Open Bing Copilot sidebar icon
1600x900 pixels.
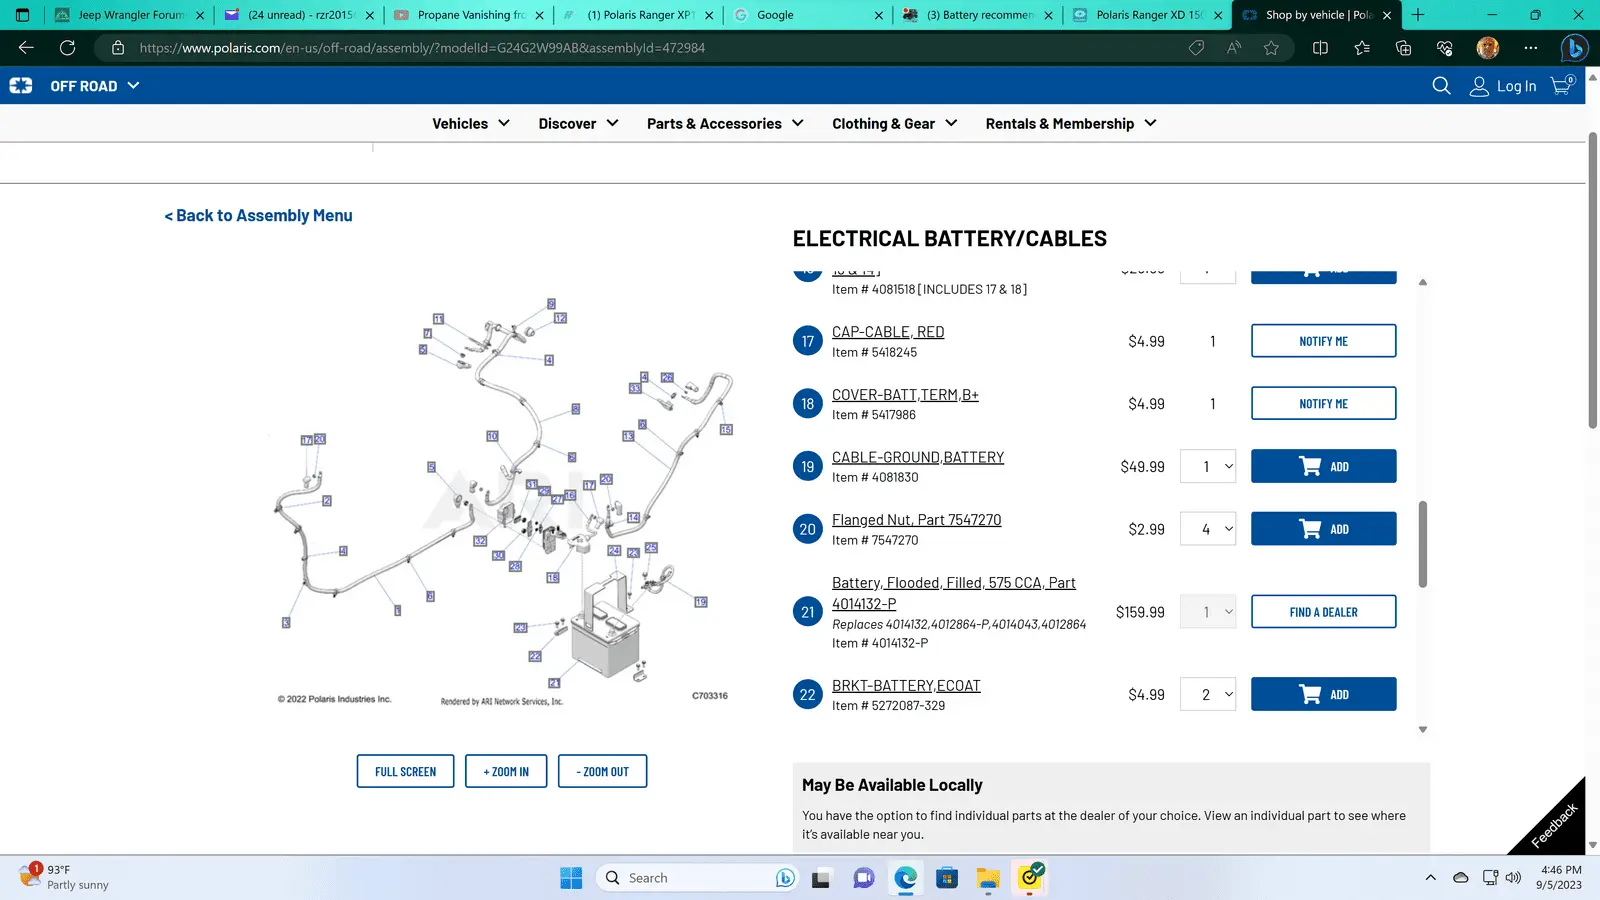(x=1574, y=48)
